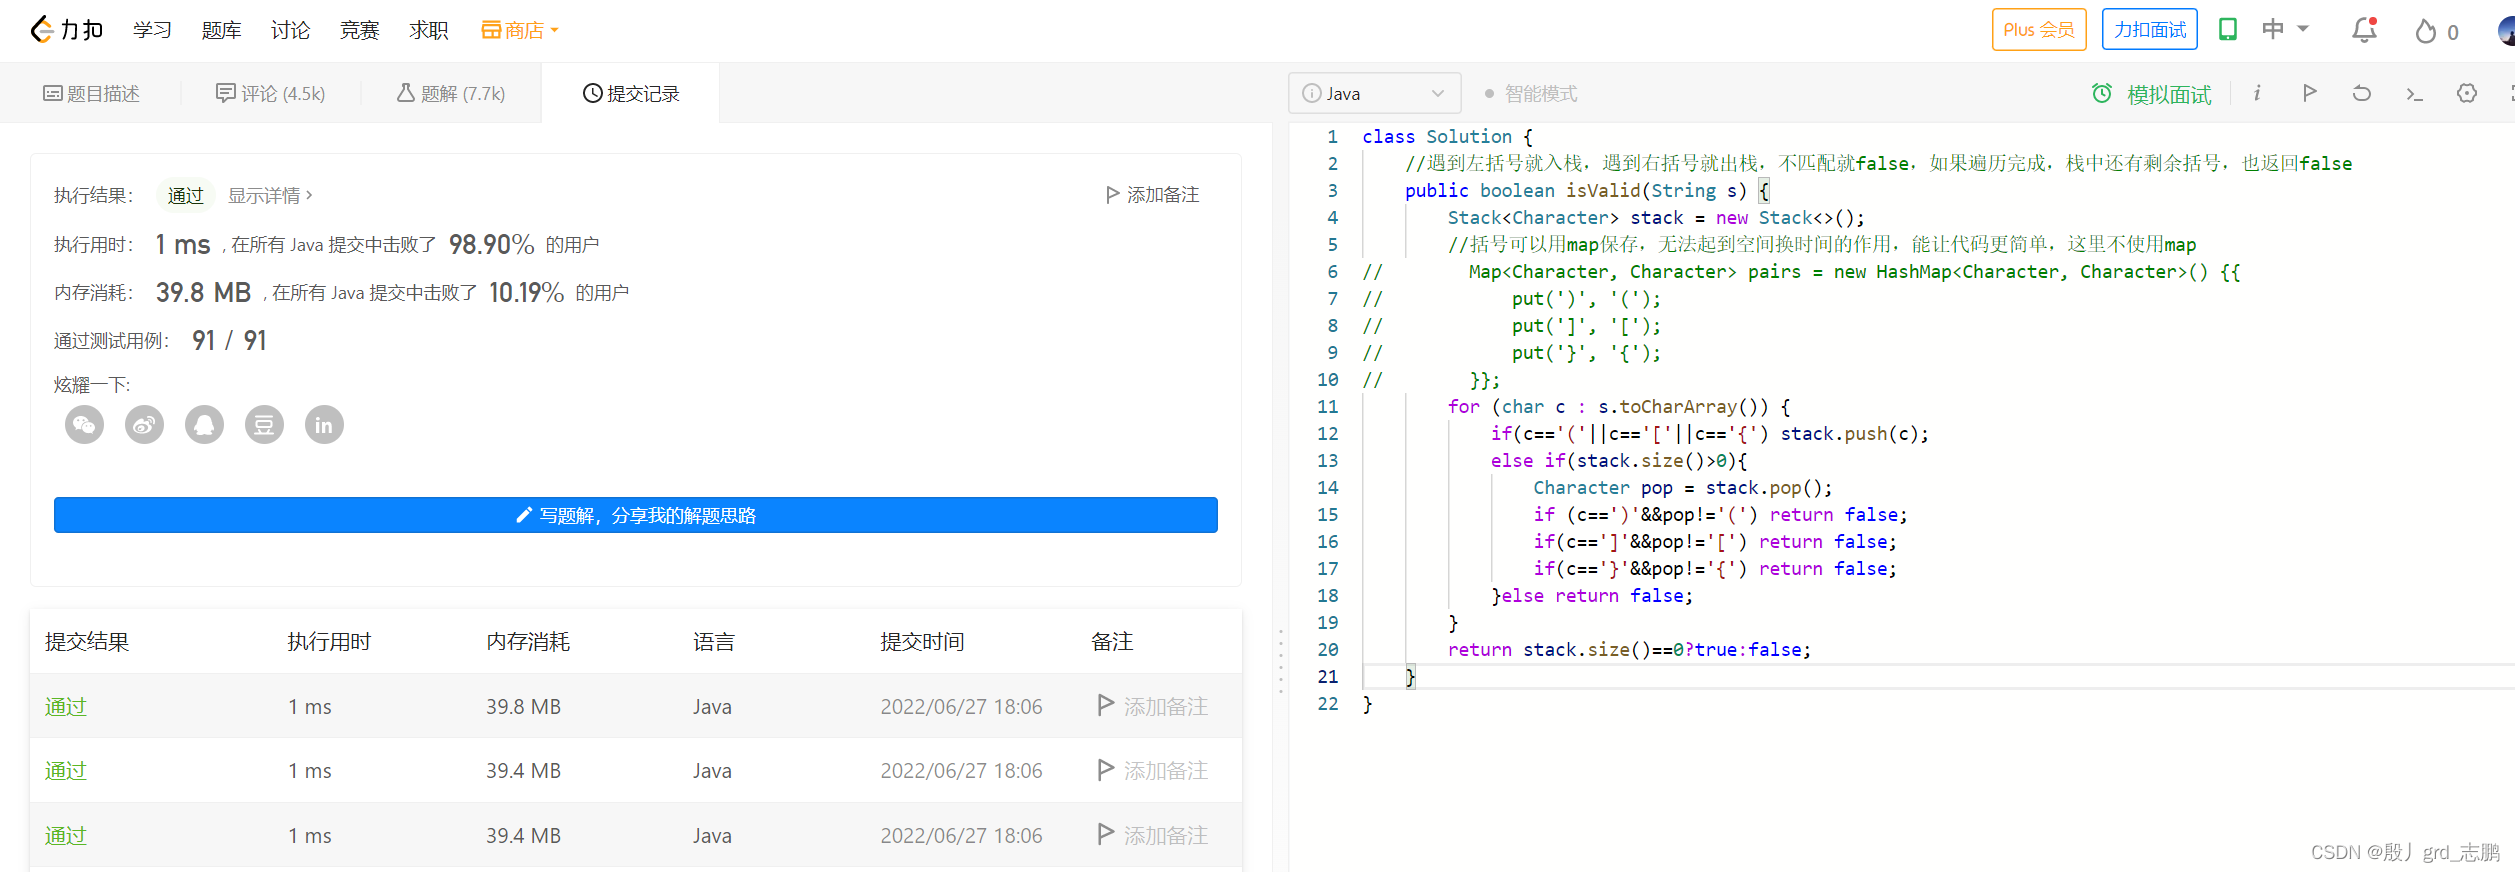Screen dimensions: 2515x872
Task: Click line number 21 in the gutter
Action: [1327, 676]
